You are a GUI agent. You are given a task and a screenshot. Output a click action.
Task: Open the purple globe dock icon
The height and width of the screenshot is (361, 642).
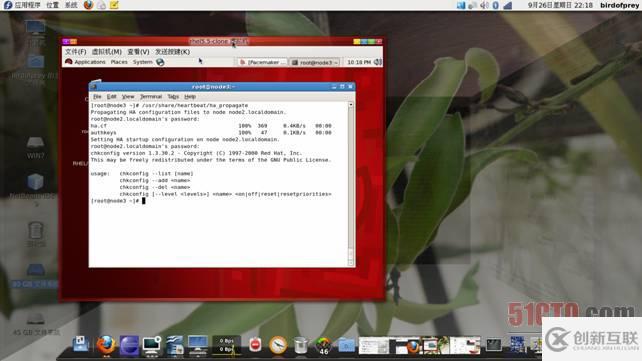click(x=129, y=345)
